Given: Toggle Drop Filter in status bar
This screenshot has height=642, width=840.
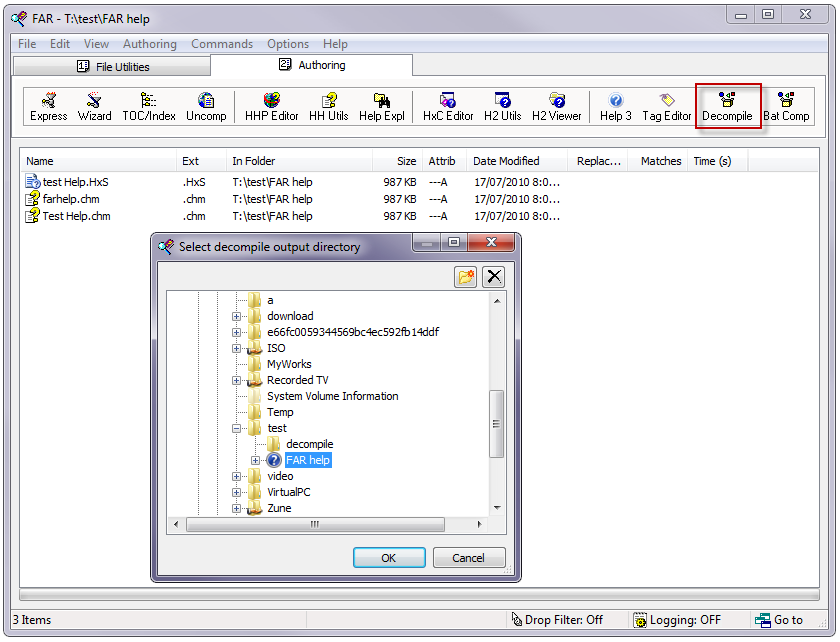Looking at the screenshot, I should point(557,620).
